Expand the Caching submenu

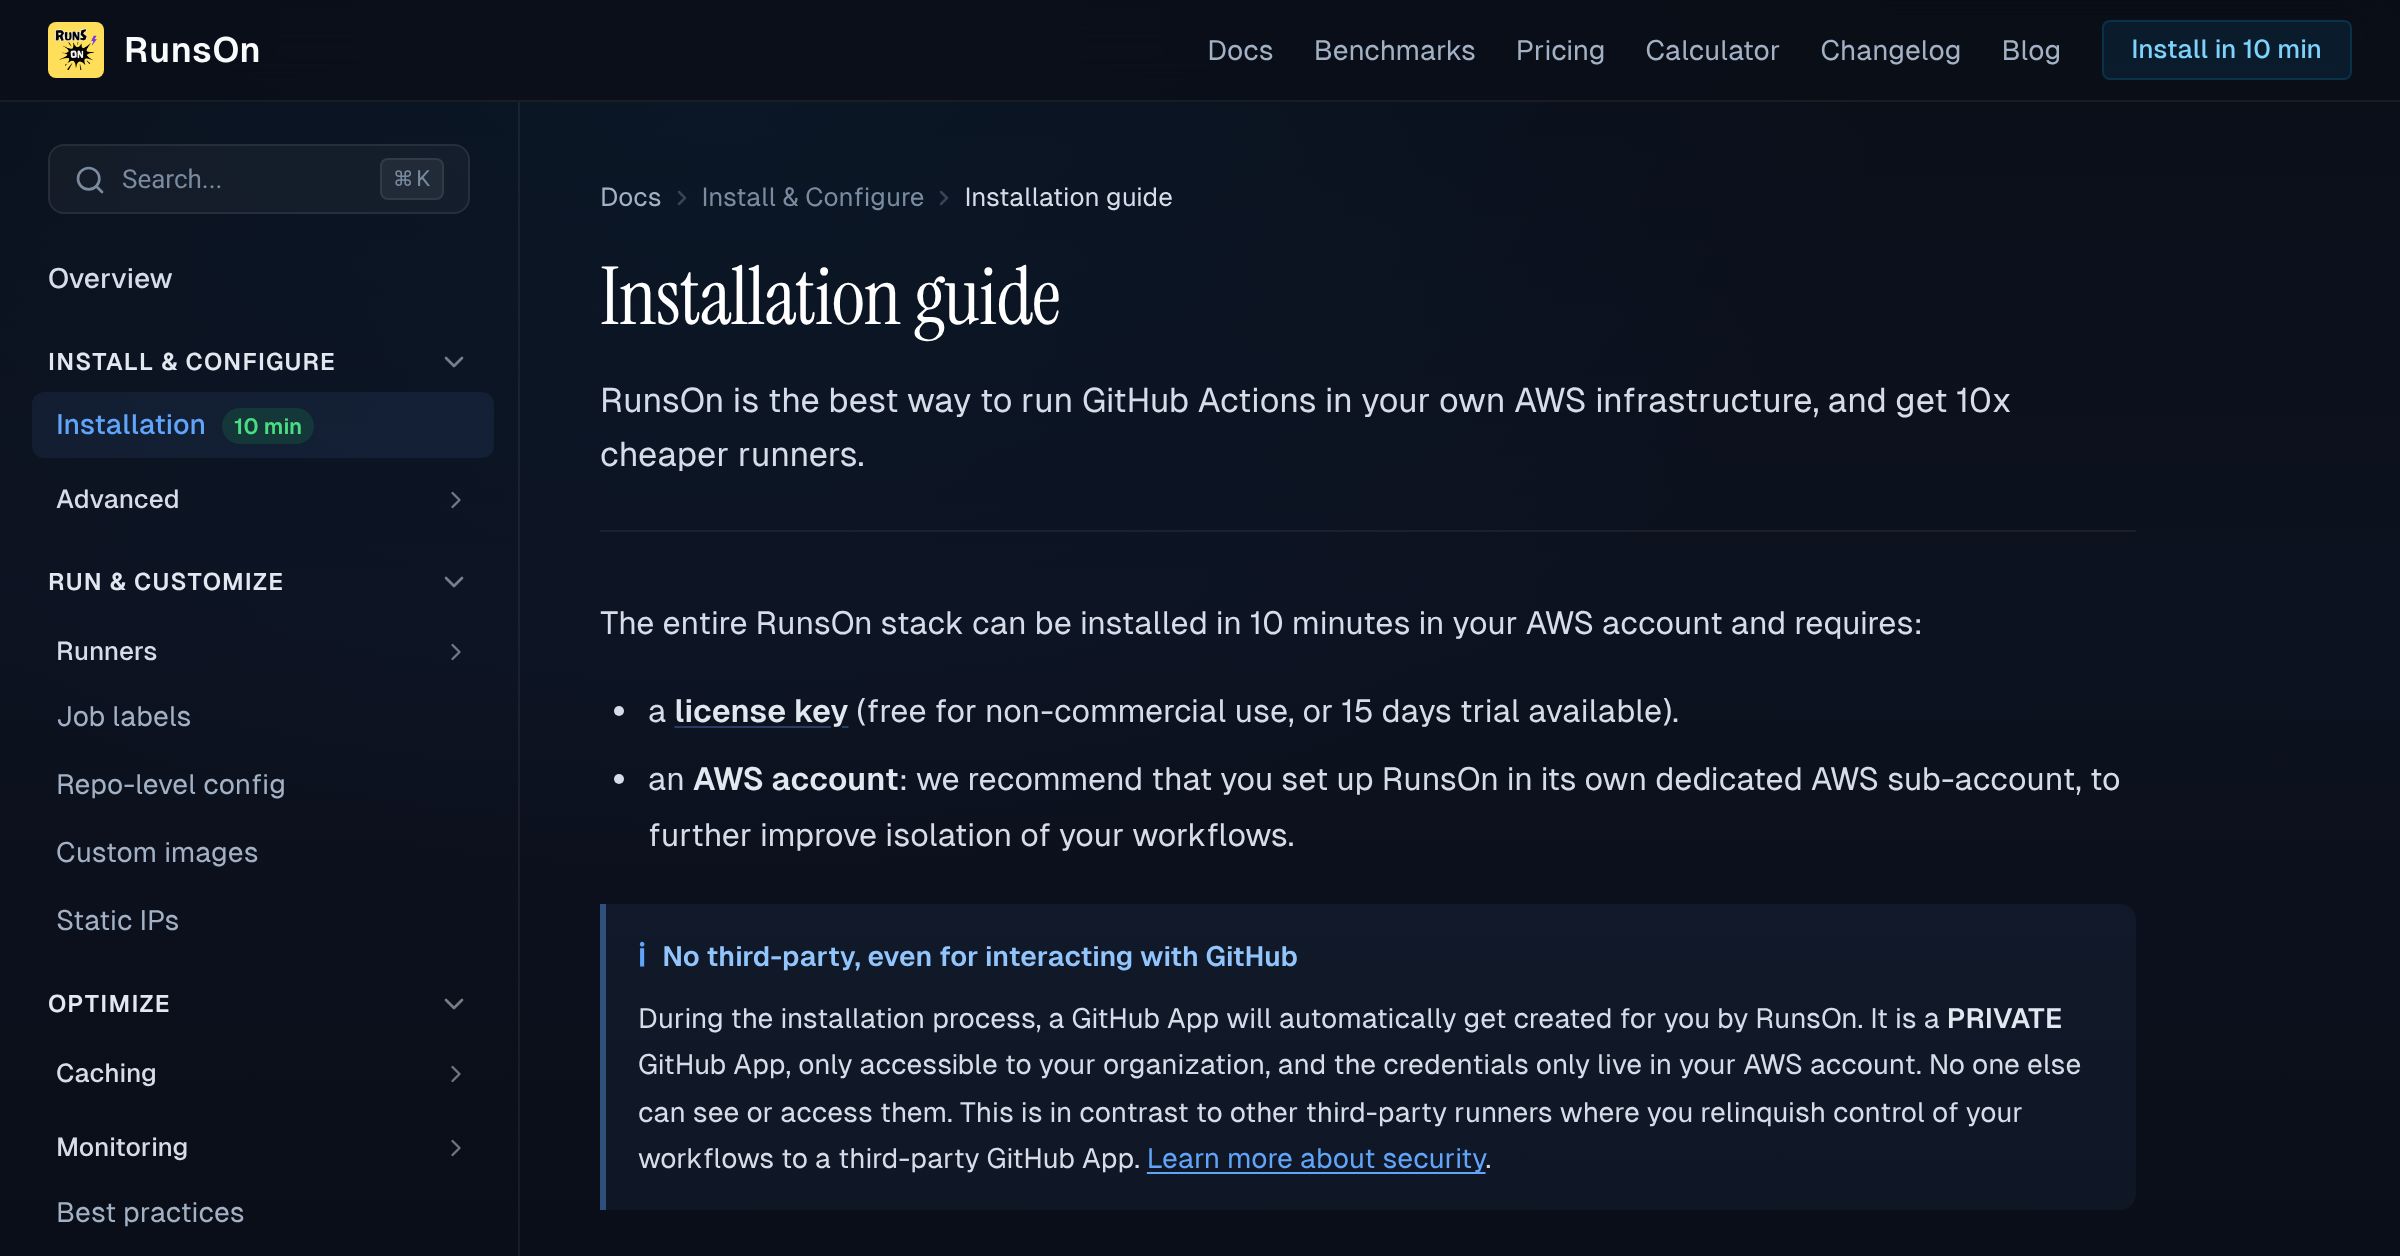point(456,1073)
